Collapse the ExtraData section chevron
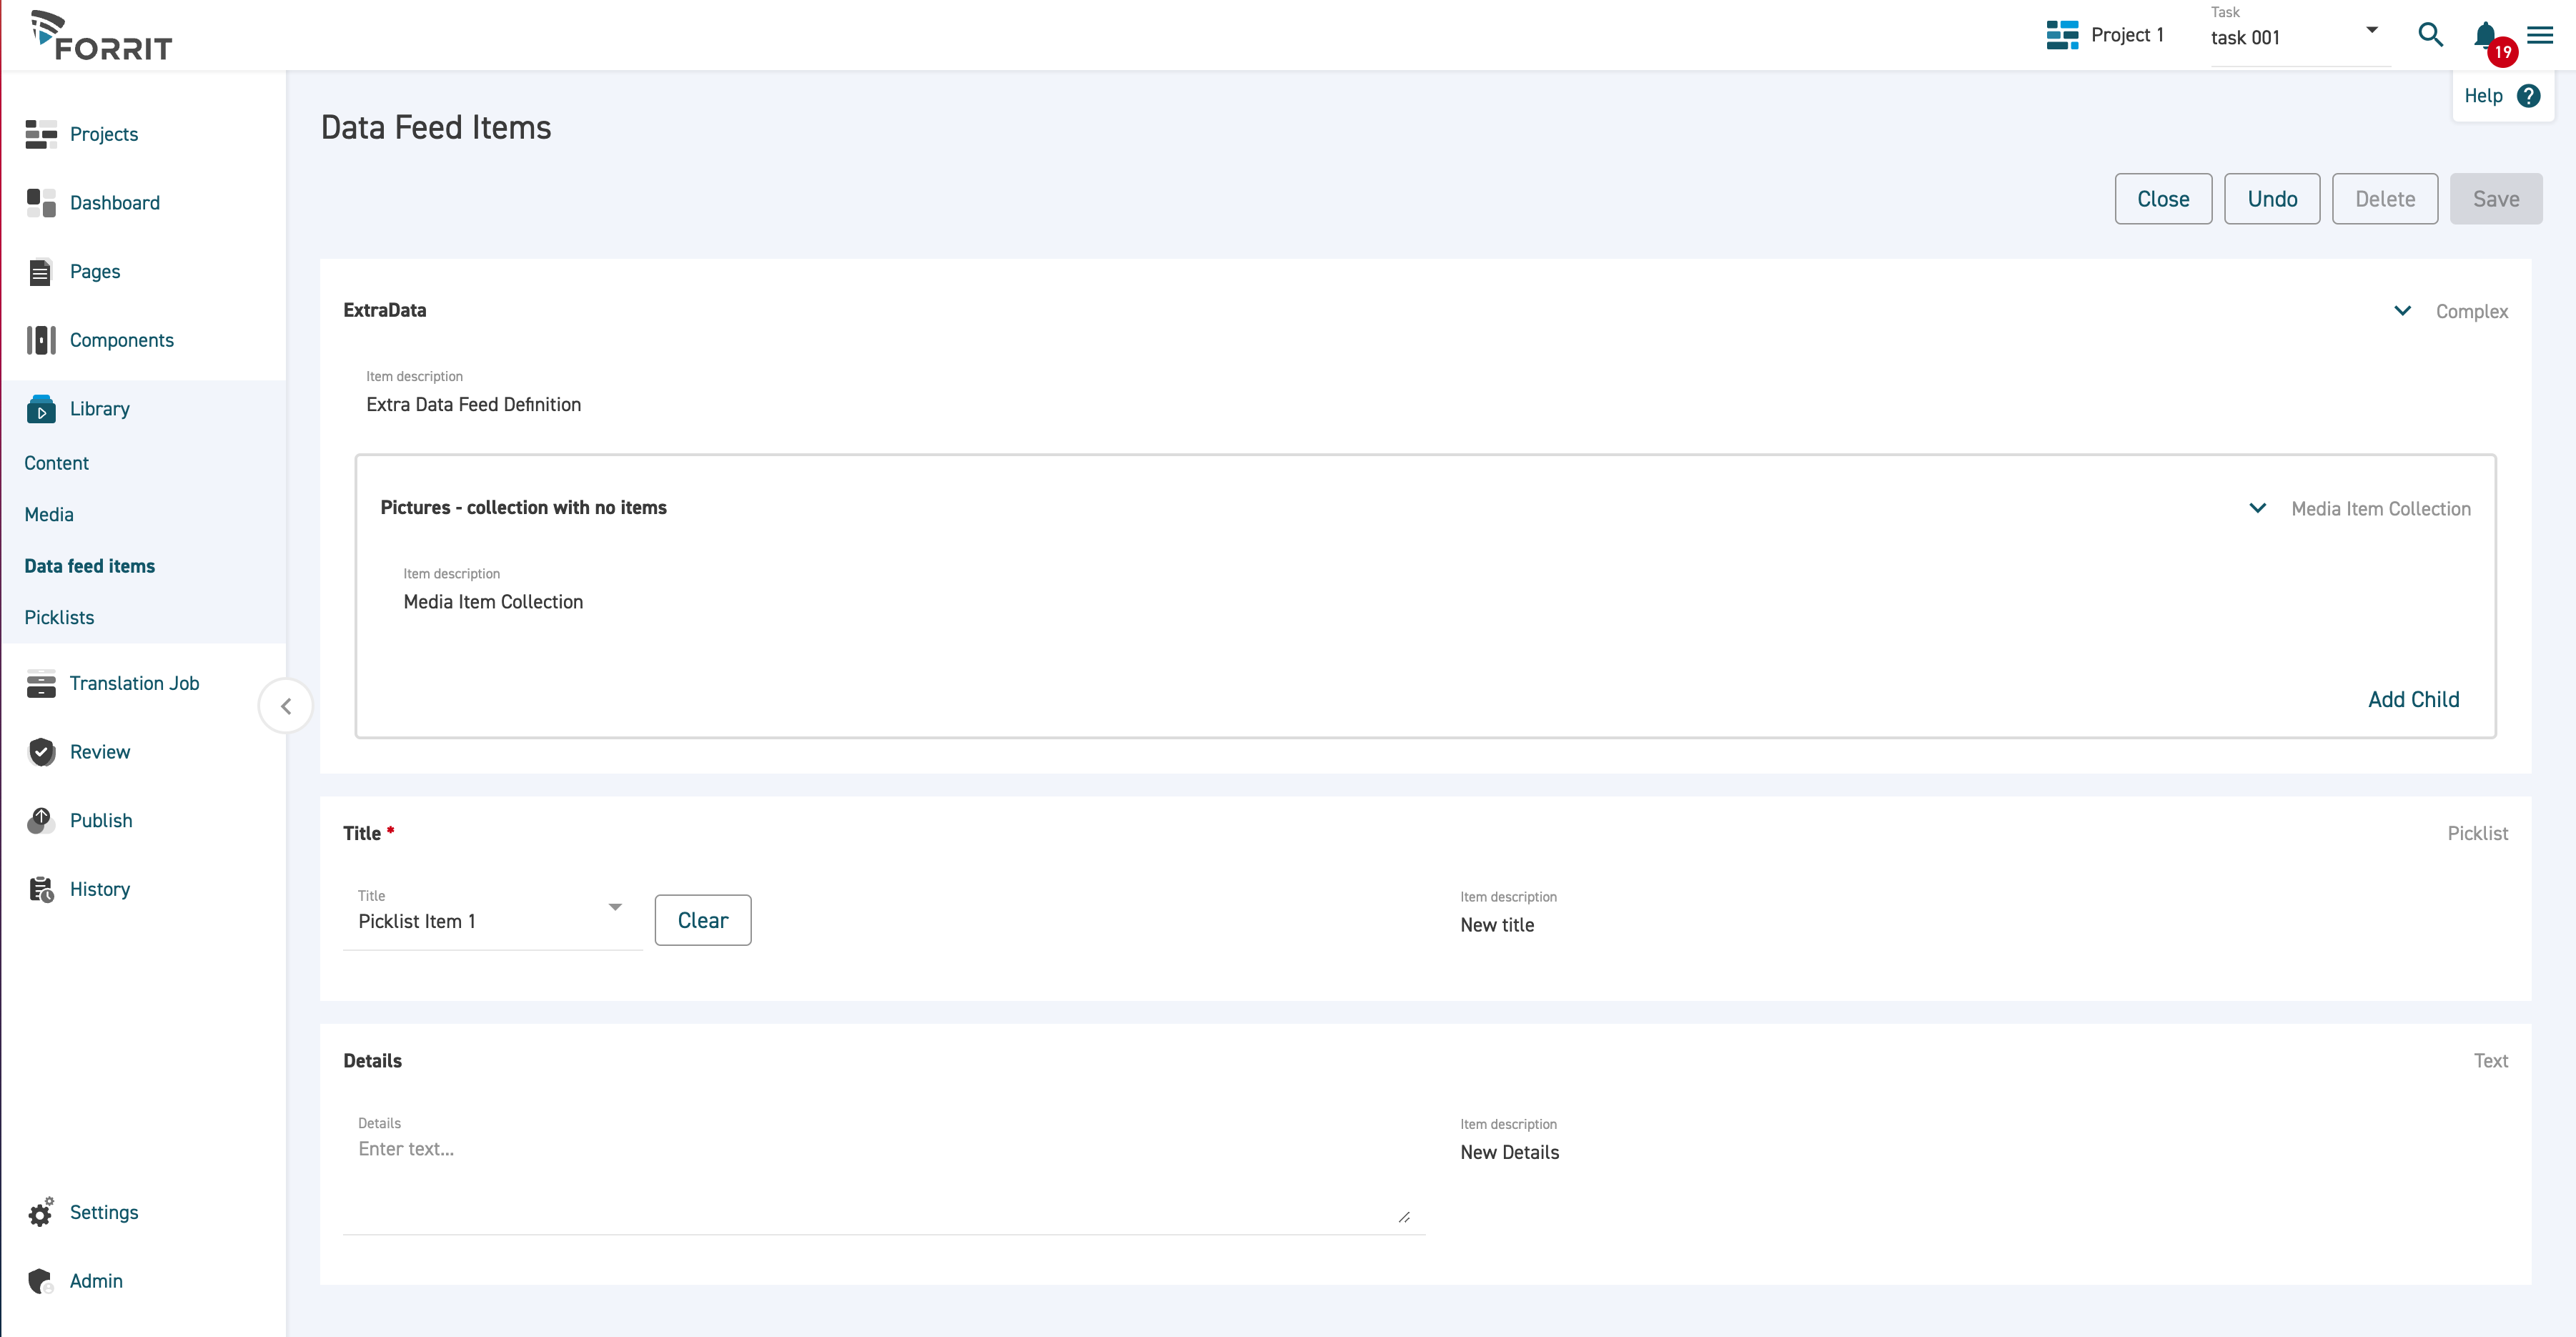Screen dimensions: 2576x1337 2402,311
